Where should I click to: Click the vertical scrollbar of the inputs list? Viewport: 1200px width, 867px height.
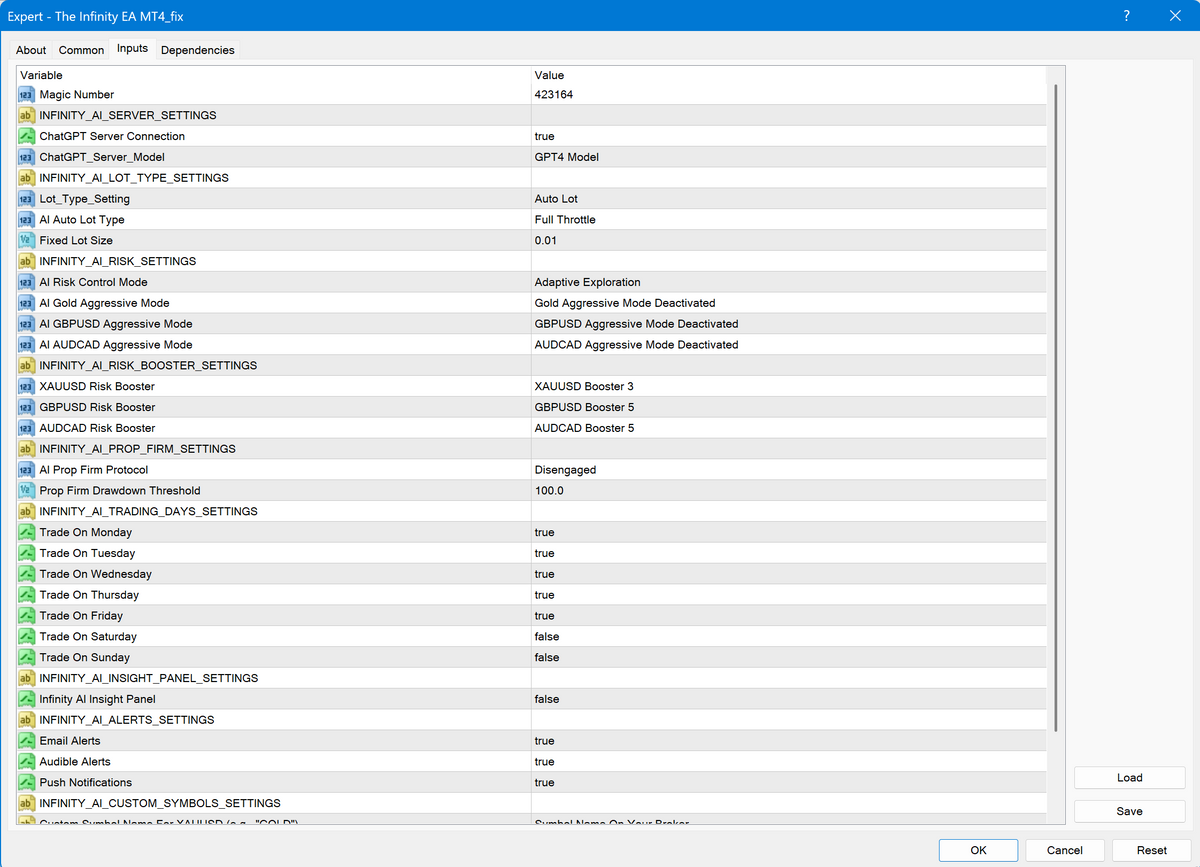(1055, 400)
